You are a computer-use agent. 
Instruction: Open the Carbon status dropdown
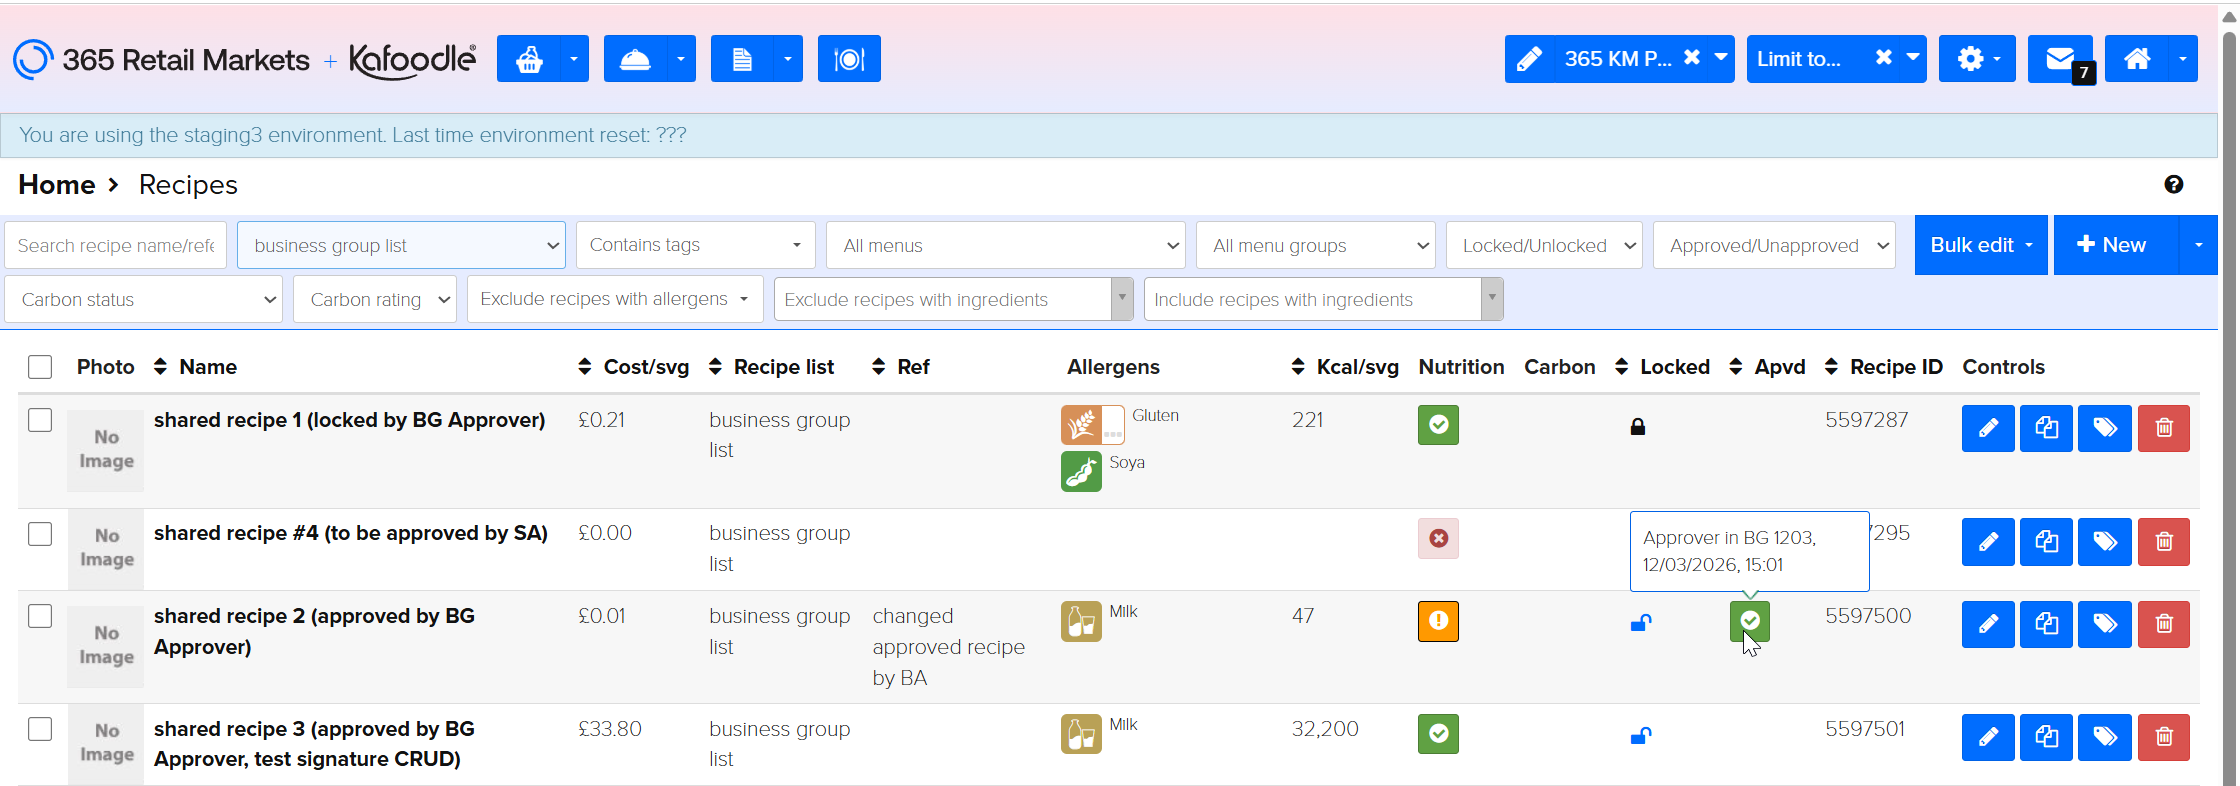[143, 299]
